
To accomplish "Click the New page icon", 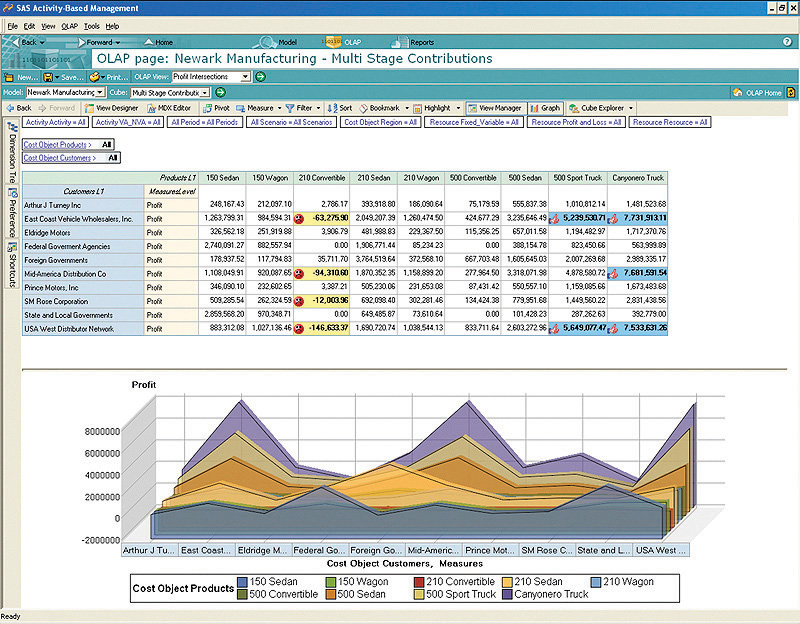I will pos(9,77).
